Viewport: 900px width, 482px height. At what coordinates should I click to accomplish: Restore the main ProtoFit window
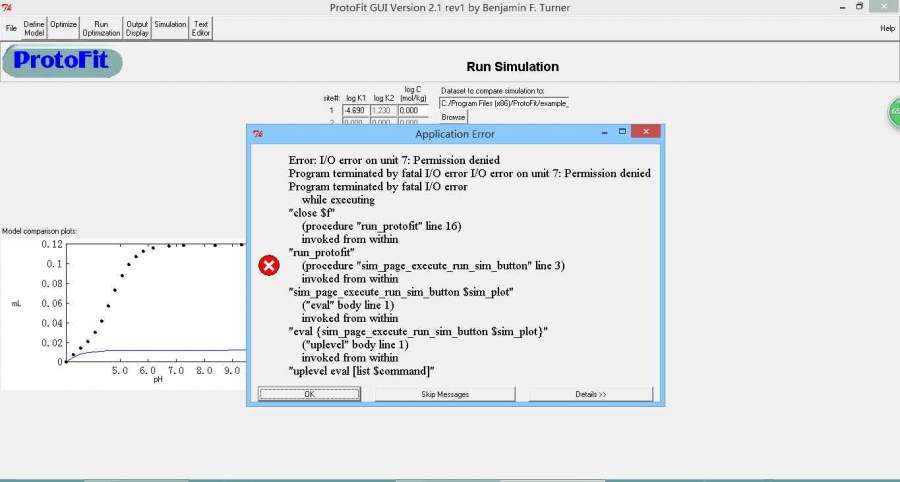[x=859, y=6]
